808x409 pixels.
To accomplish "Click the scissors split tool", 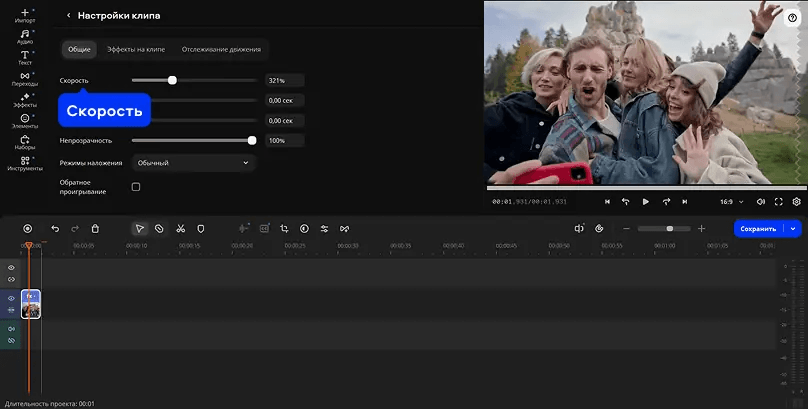I will pyautogui.click(x=180, y=228).
